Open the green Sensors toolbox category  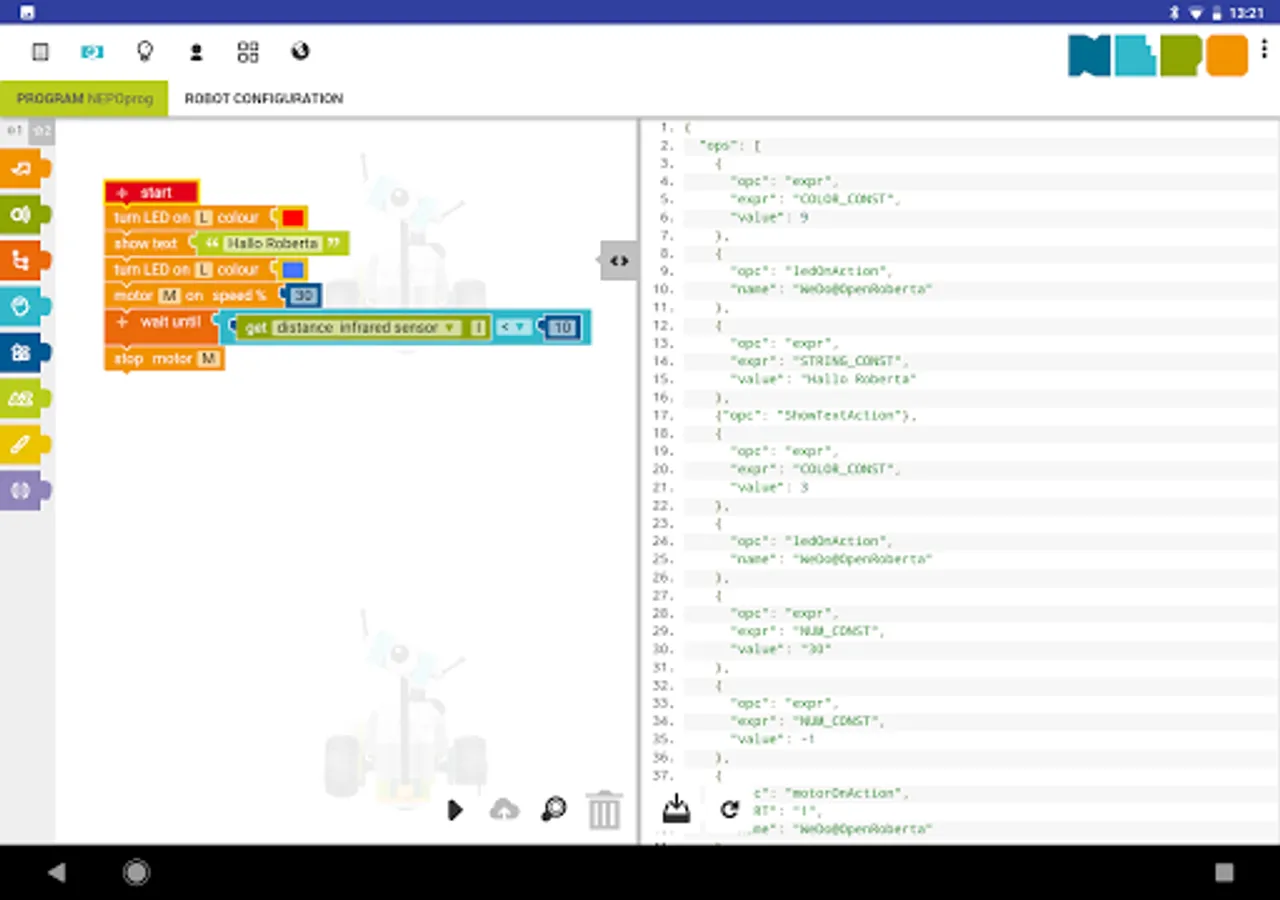(23, 214)
